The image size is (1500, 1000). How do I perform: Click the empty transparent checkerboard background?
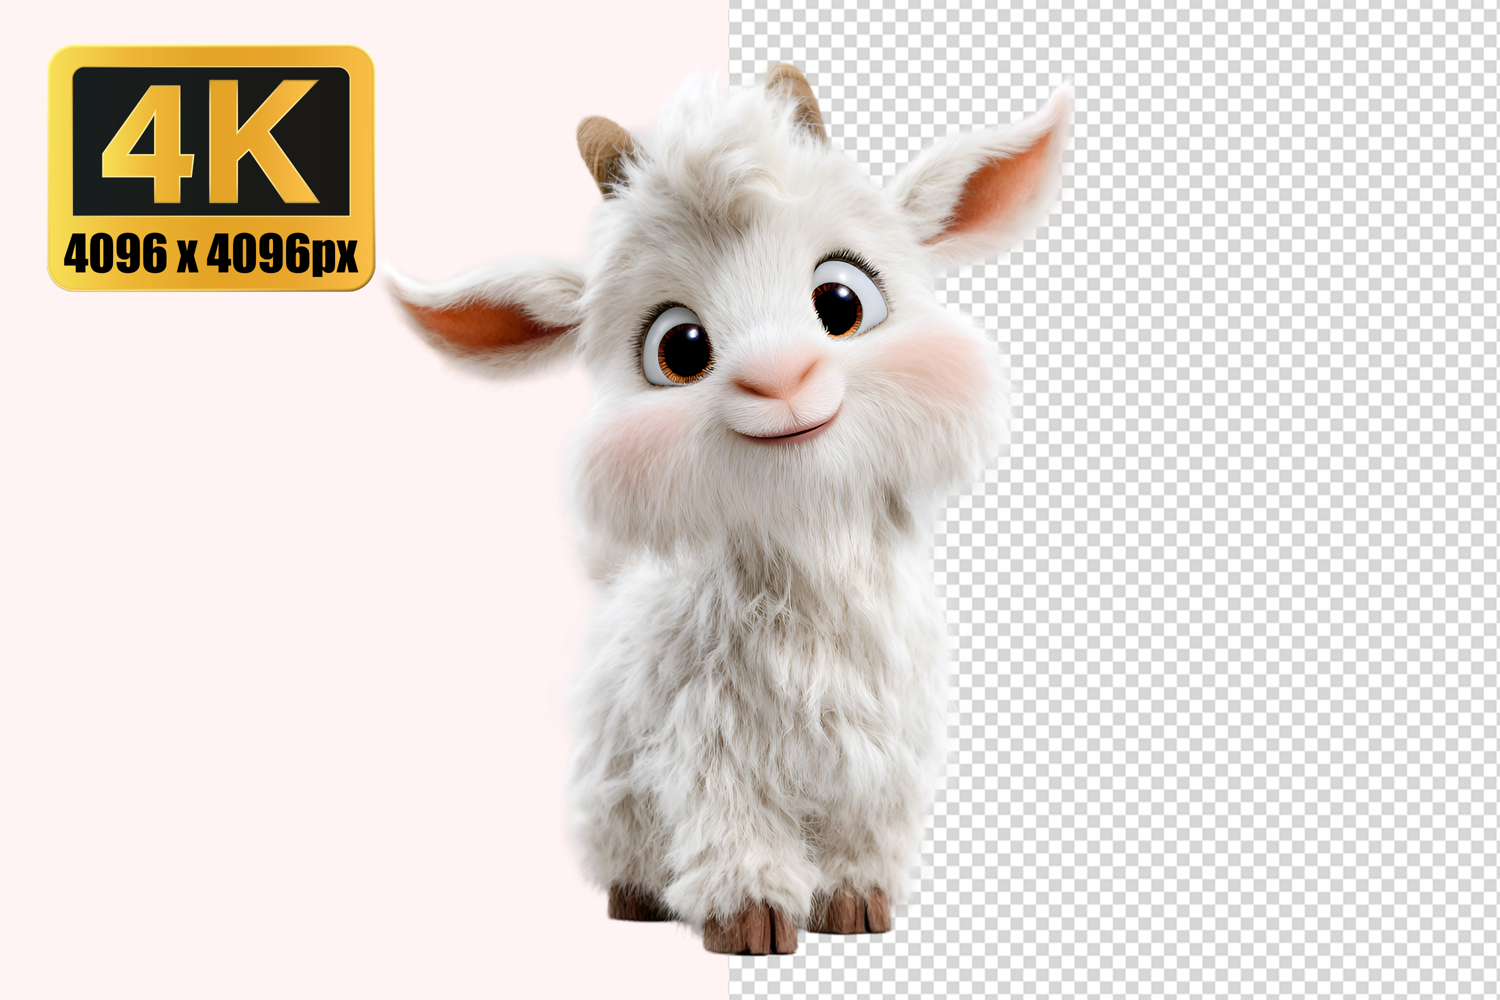pyautogui.click(x=1250, y=600)
